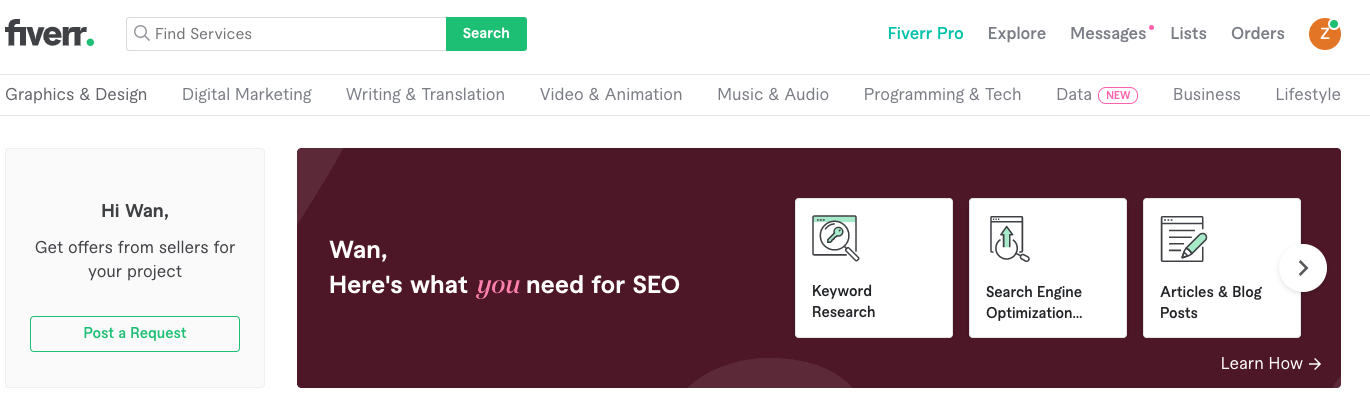Click the Keyword Research icon
Screen dimensions: 1370x415
(x=835, y=238)
